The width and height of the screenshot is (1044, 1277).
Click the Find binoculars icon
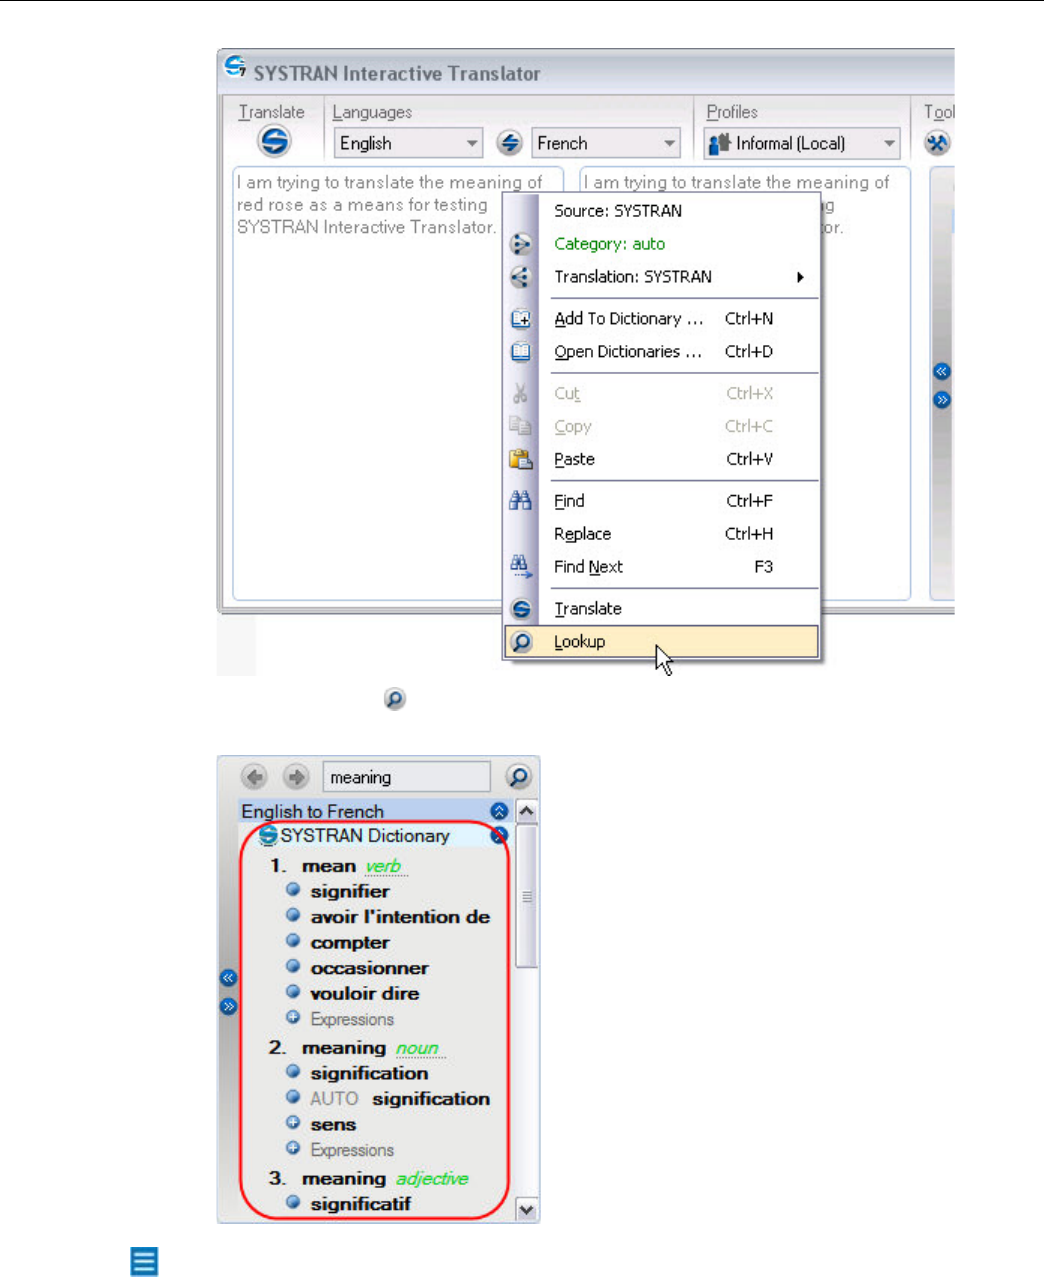[520, 500]
